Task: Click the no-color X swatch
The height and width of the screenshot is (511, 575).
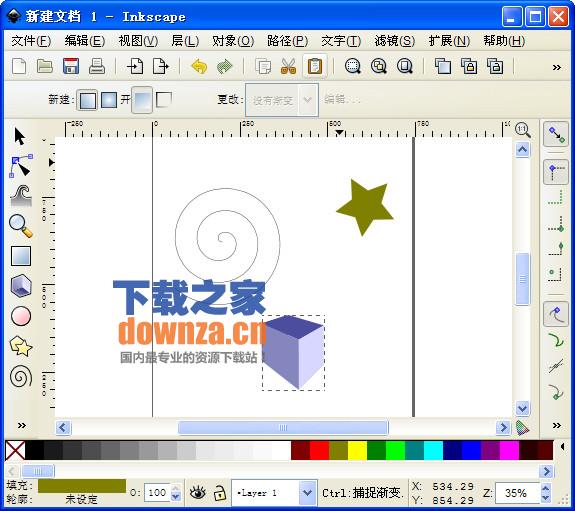Action: 15,450
